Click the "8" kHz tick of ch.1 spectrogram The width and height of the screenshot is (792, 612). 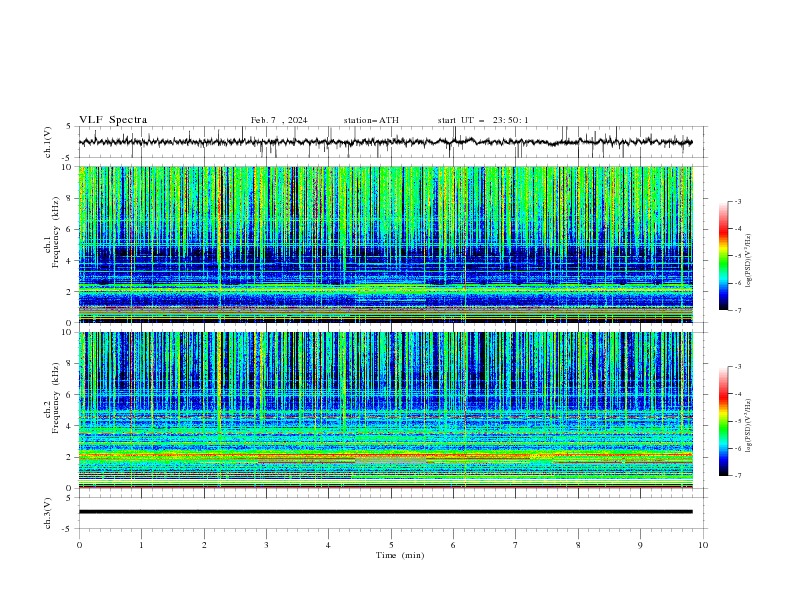[70, 198]
